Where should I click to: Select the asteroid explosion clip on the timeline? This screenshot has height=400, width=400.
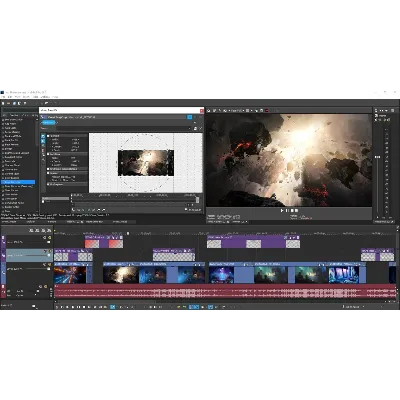click(121, 273)
